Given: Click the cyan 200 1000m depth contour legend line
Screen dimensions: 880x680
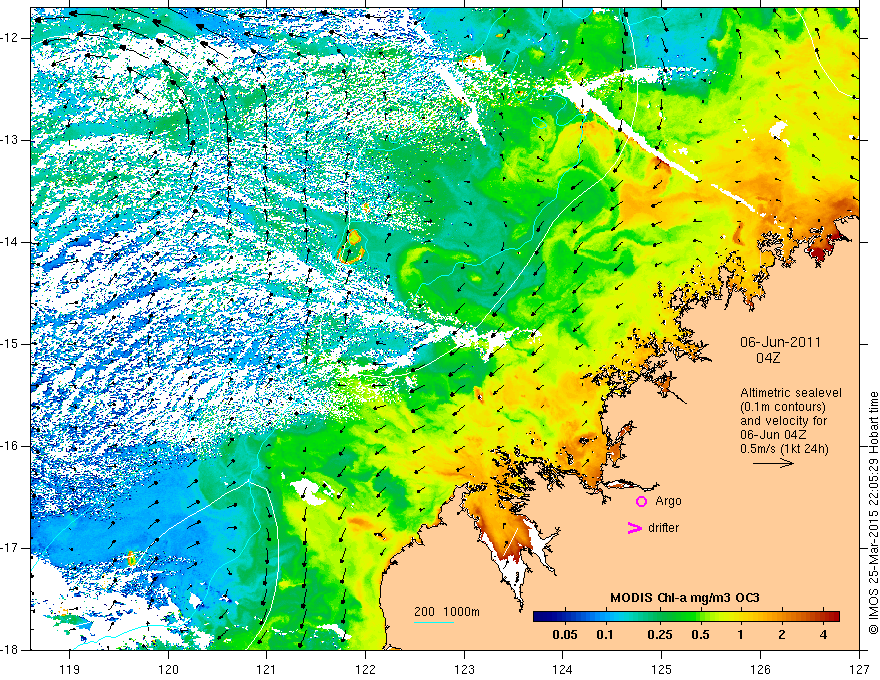Looking at the screenshot, I should pos(434,622).
